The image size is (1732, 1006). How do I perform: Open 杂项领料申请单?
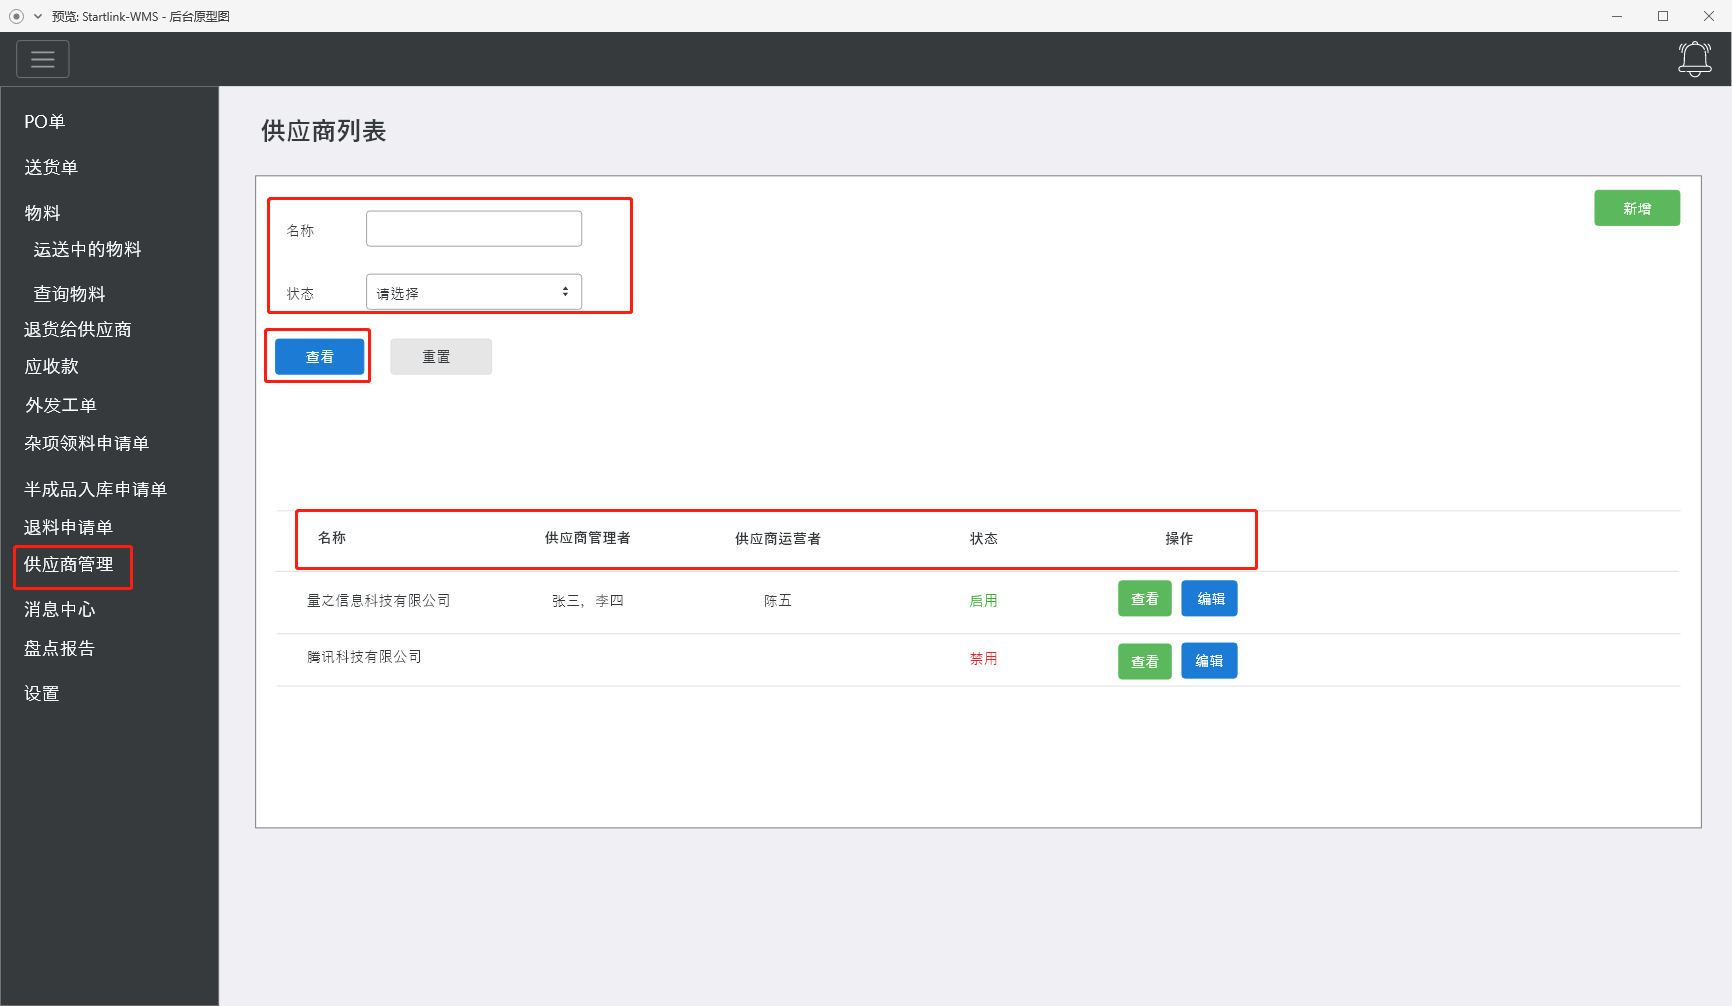[x=87, y=443]
